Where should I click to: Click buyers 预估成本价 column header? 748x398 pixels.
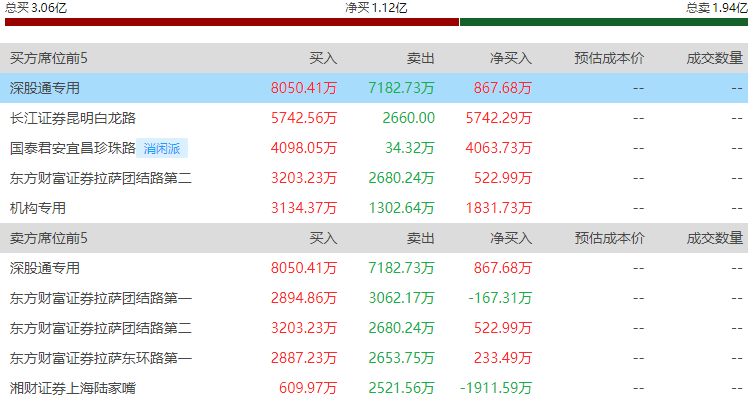pyautogui.click(x=609, y=58)
